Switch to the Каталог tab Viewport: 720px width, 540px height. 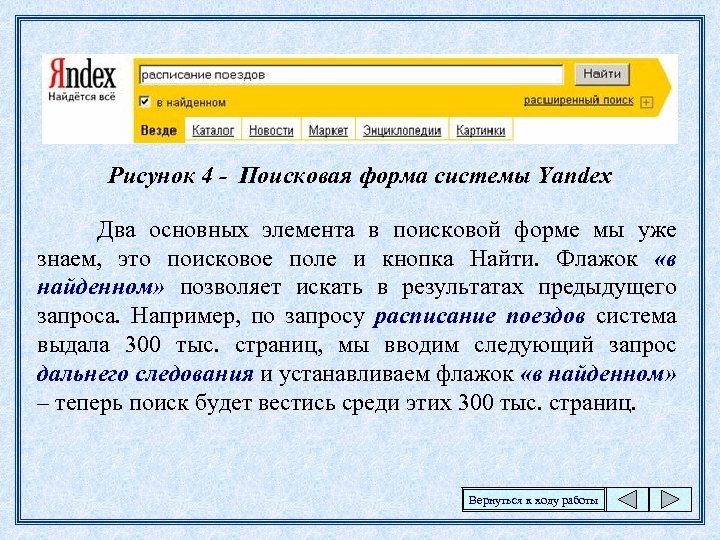pos(213,131)
